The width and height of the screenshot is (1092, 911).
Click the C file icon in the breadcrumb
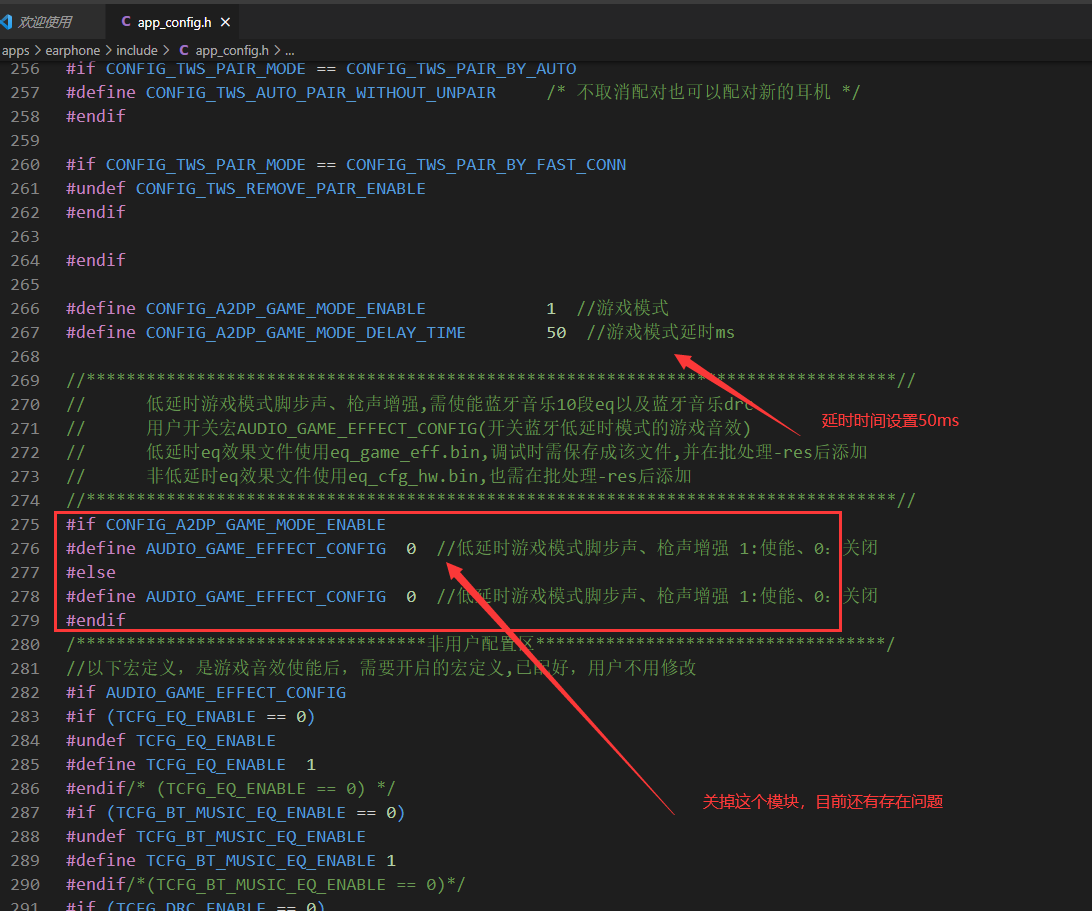[x=184, y=50]
